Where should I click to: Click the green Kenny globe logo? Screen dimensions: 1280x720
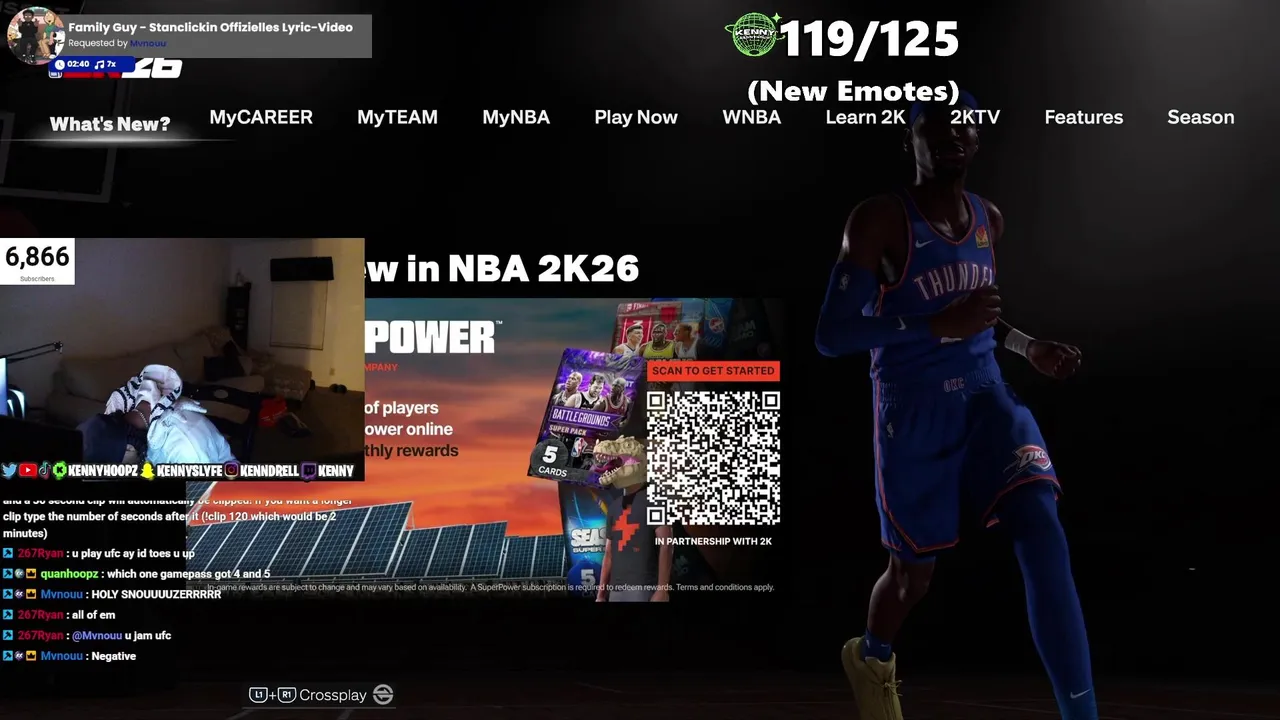755,35
